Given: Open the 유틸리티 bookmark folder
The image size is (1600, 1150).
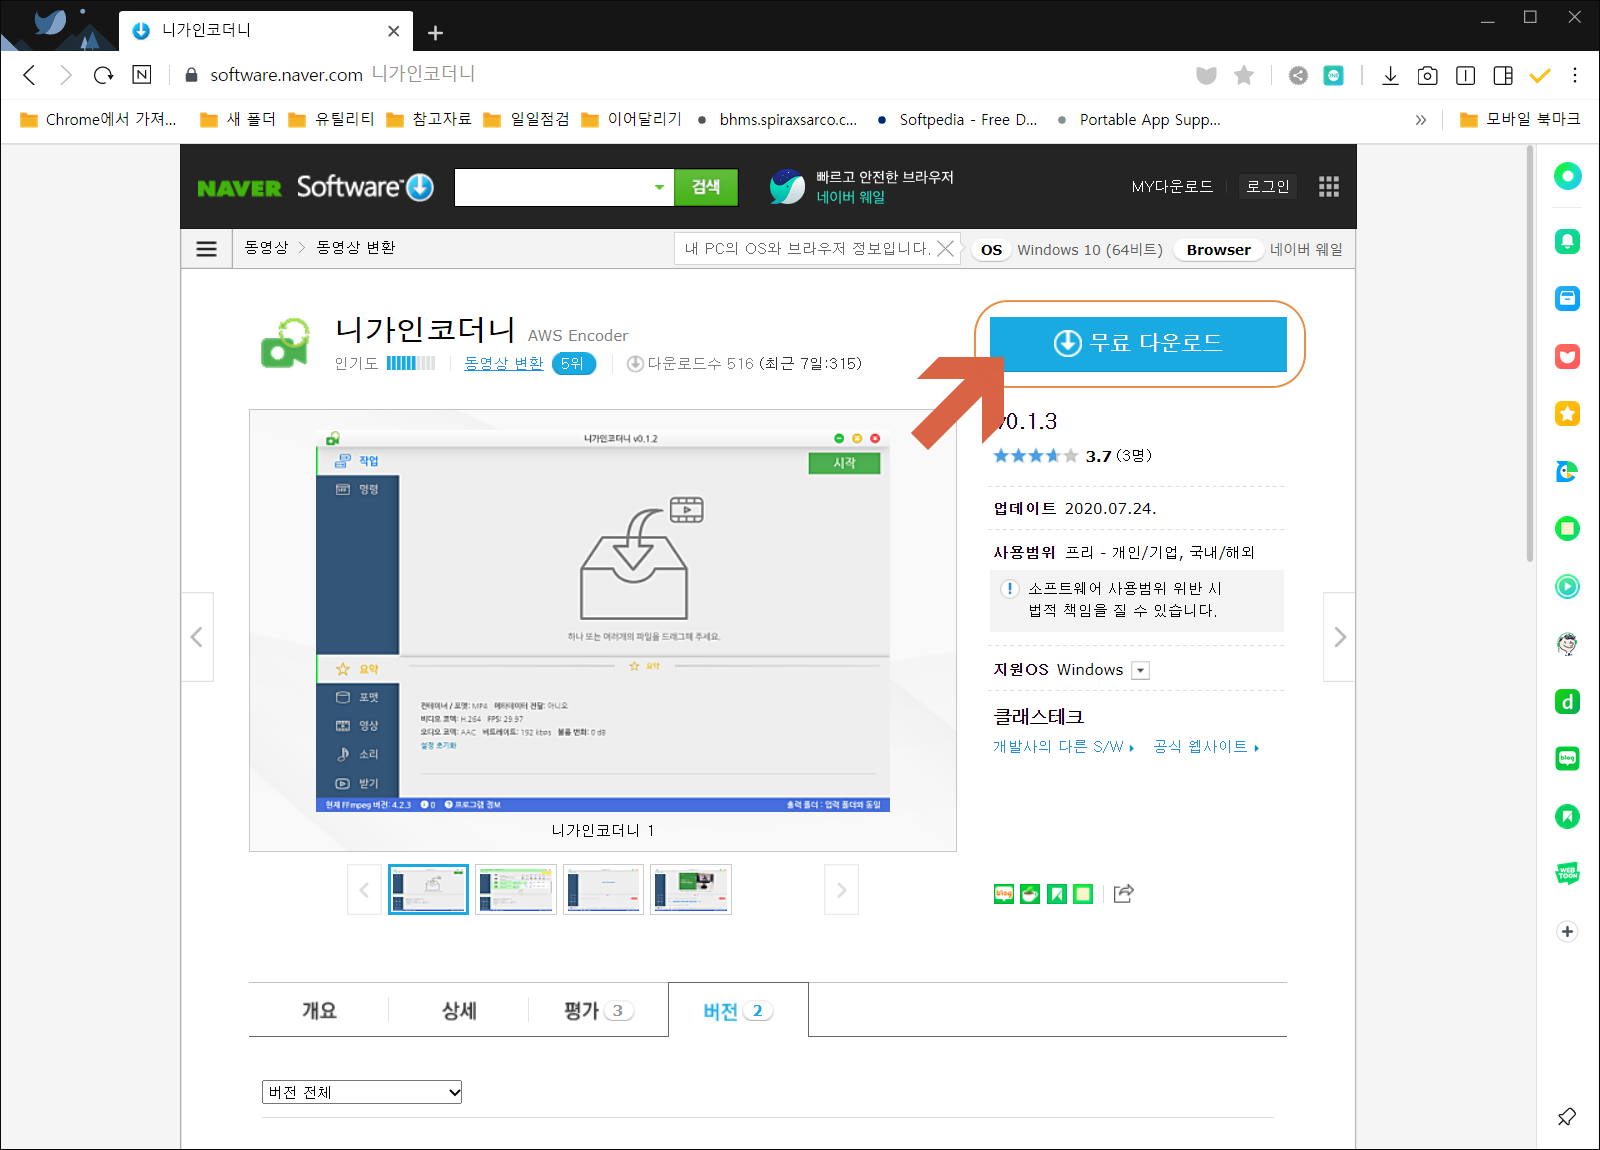Looking at the screenshot, I should (332, 120).
